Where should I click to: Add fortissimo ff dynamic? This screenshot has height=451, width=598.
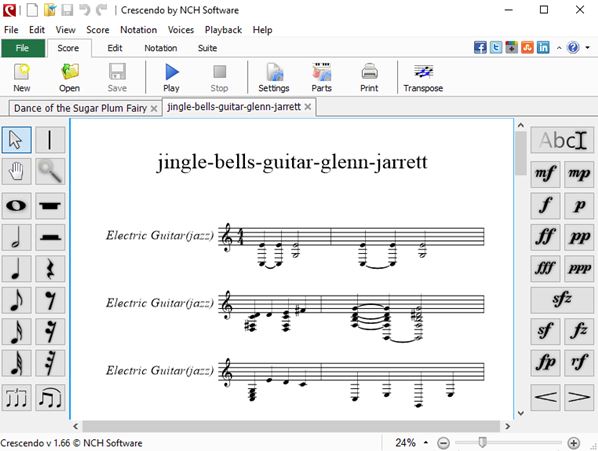(545, 237)
